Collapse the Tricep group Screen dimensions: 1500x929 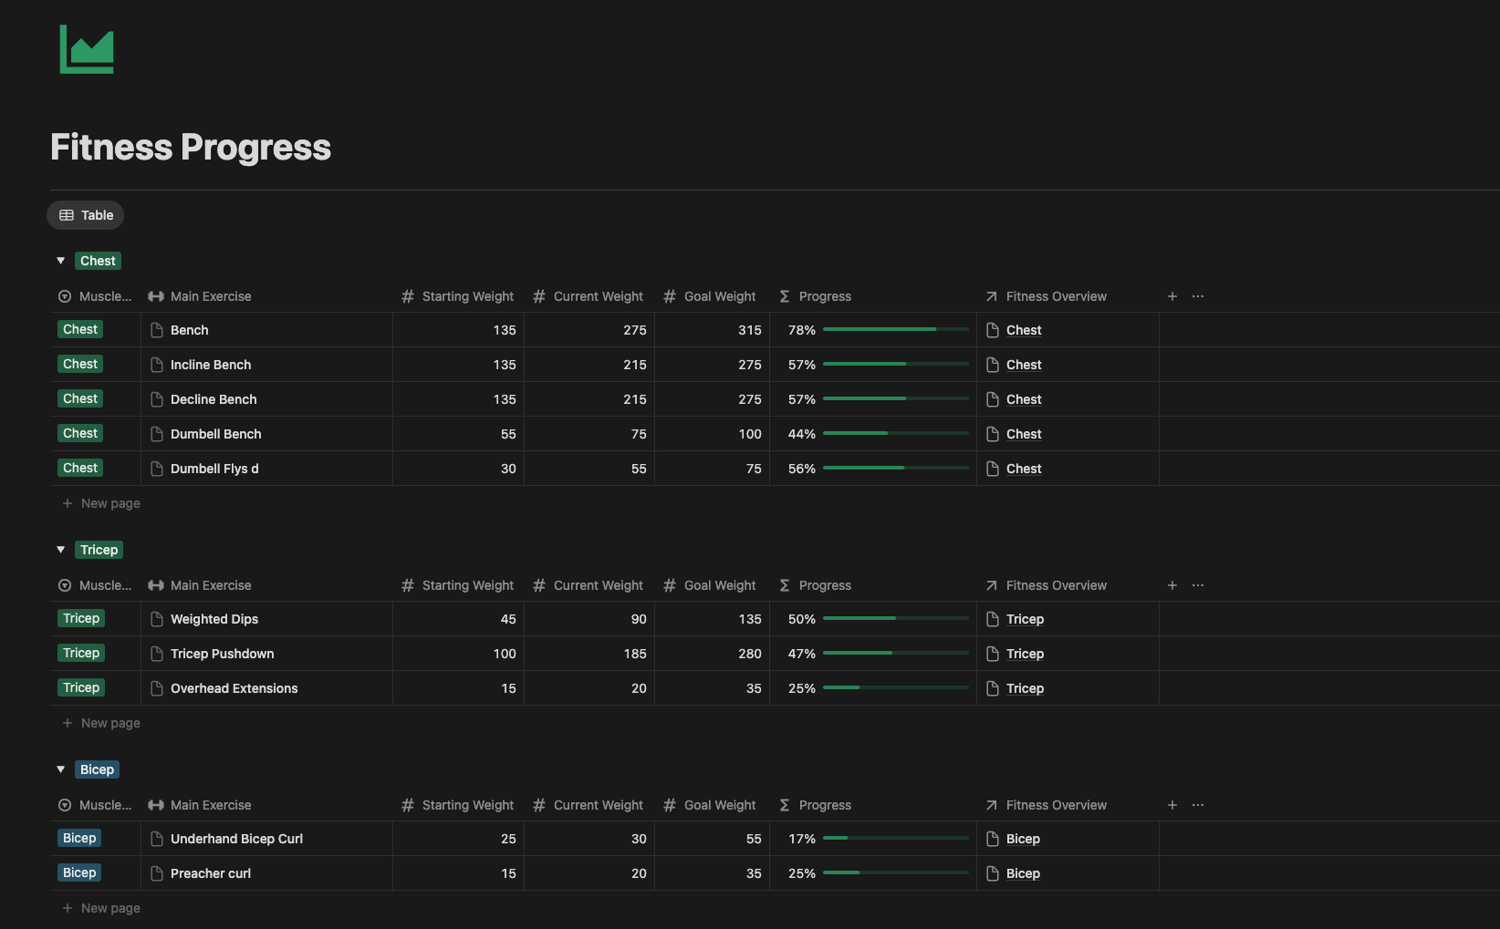61,550
